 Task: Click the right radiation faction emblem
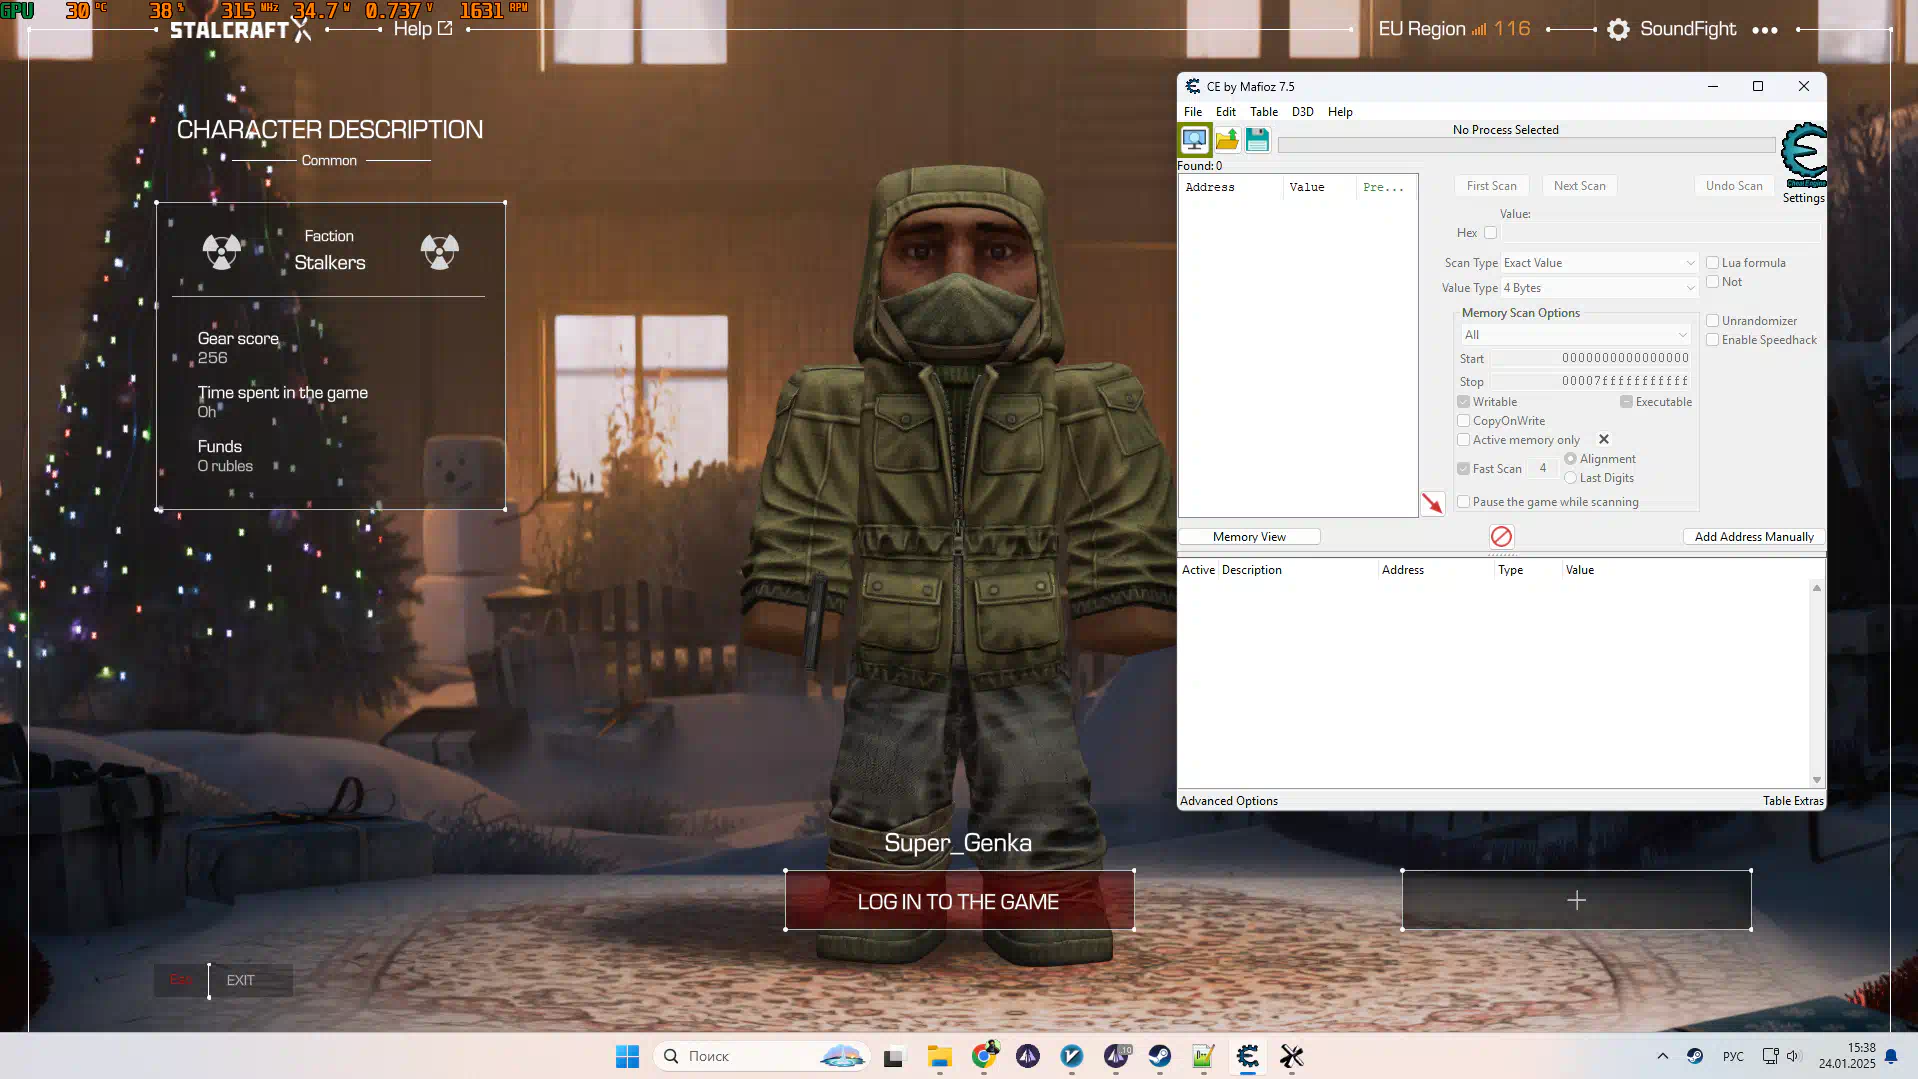(x=440, y=251)
